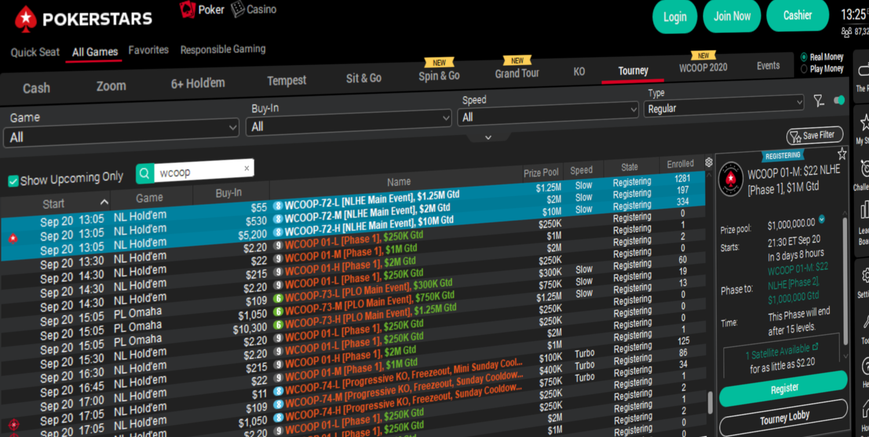This screenshot has width=869, height=437.
Task: Clear the wcoop search text
Action: [247, 168]
